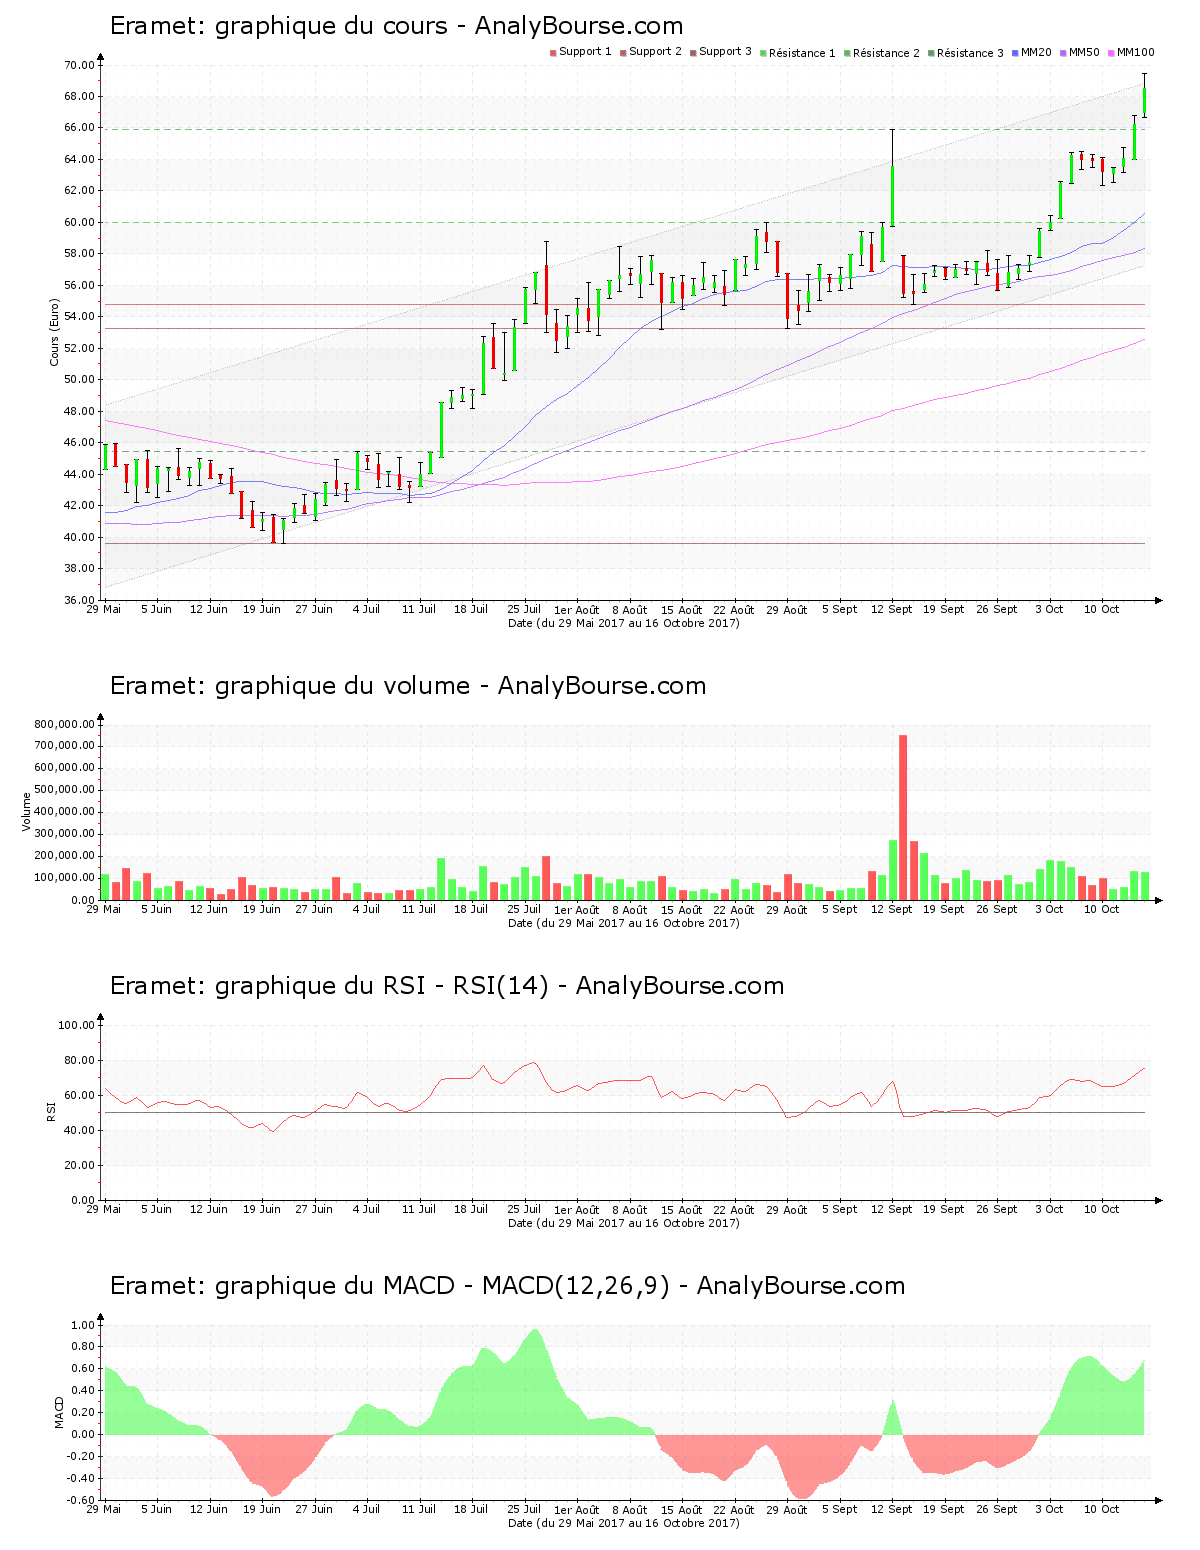Select the Résistance 3 legend label
This screenshot has width=1200, height=1550.
click(970, 53)
